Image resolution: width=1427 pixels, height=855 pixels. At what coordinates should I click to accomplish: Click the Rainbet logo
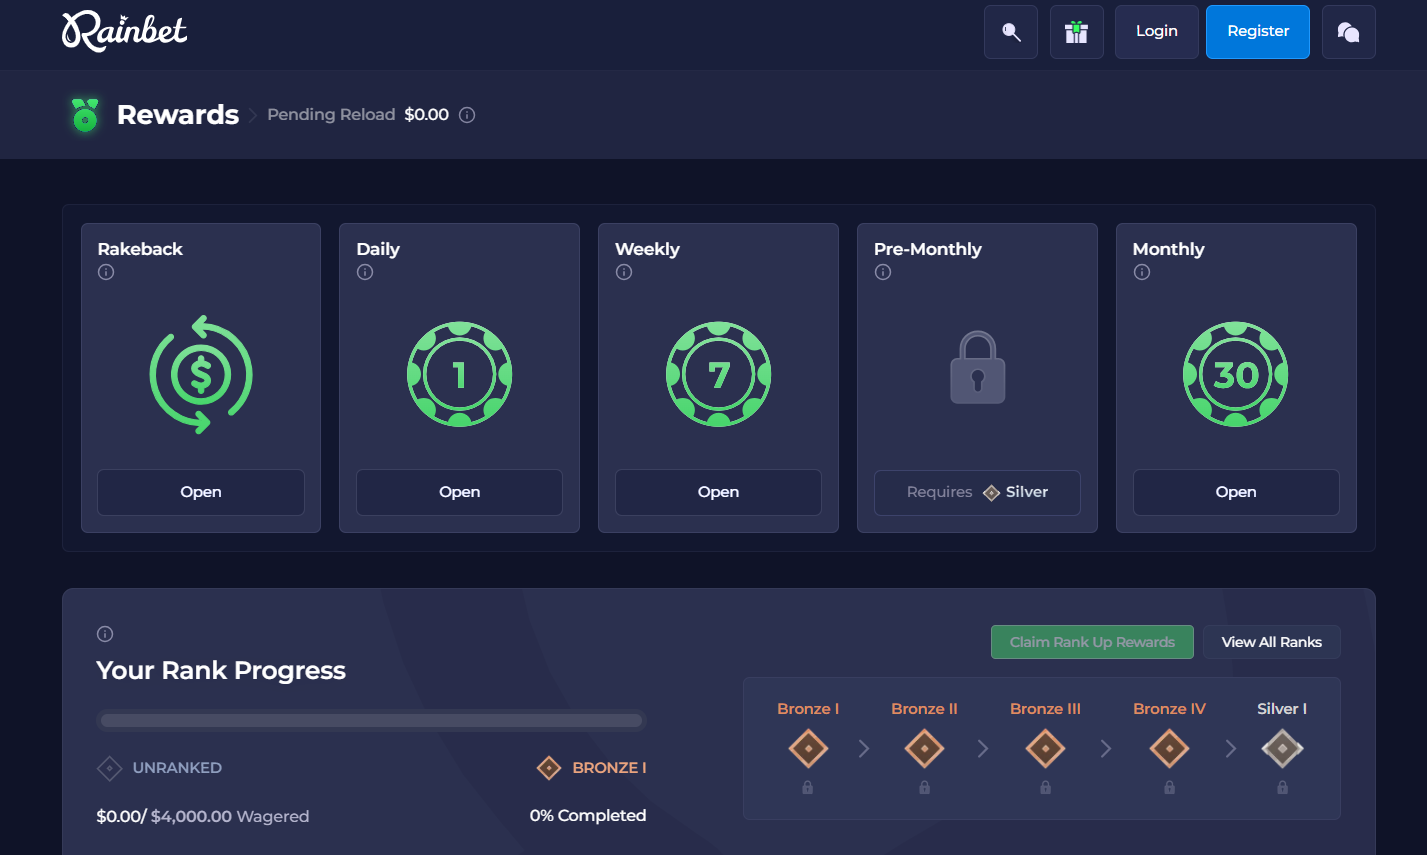tap(124, 31)
